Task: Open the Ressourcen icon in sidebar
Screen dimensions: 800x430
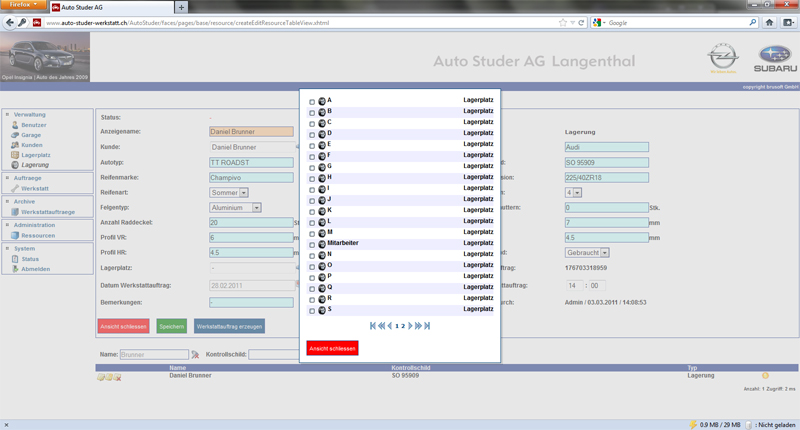Action: pyautogui.click(x=15, y=236)
